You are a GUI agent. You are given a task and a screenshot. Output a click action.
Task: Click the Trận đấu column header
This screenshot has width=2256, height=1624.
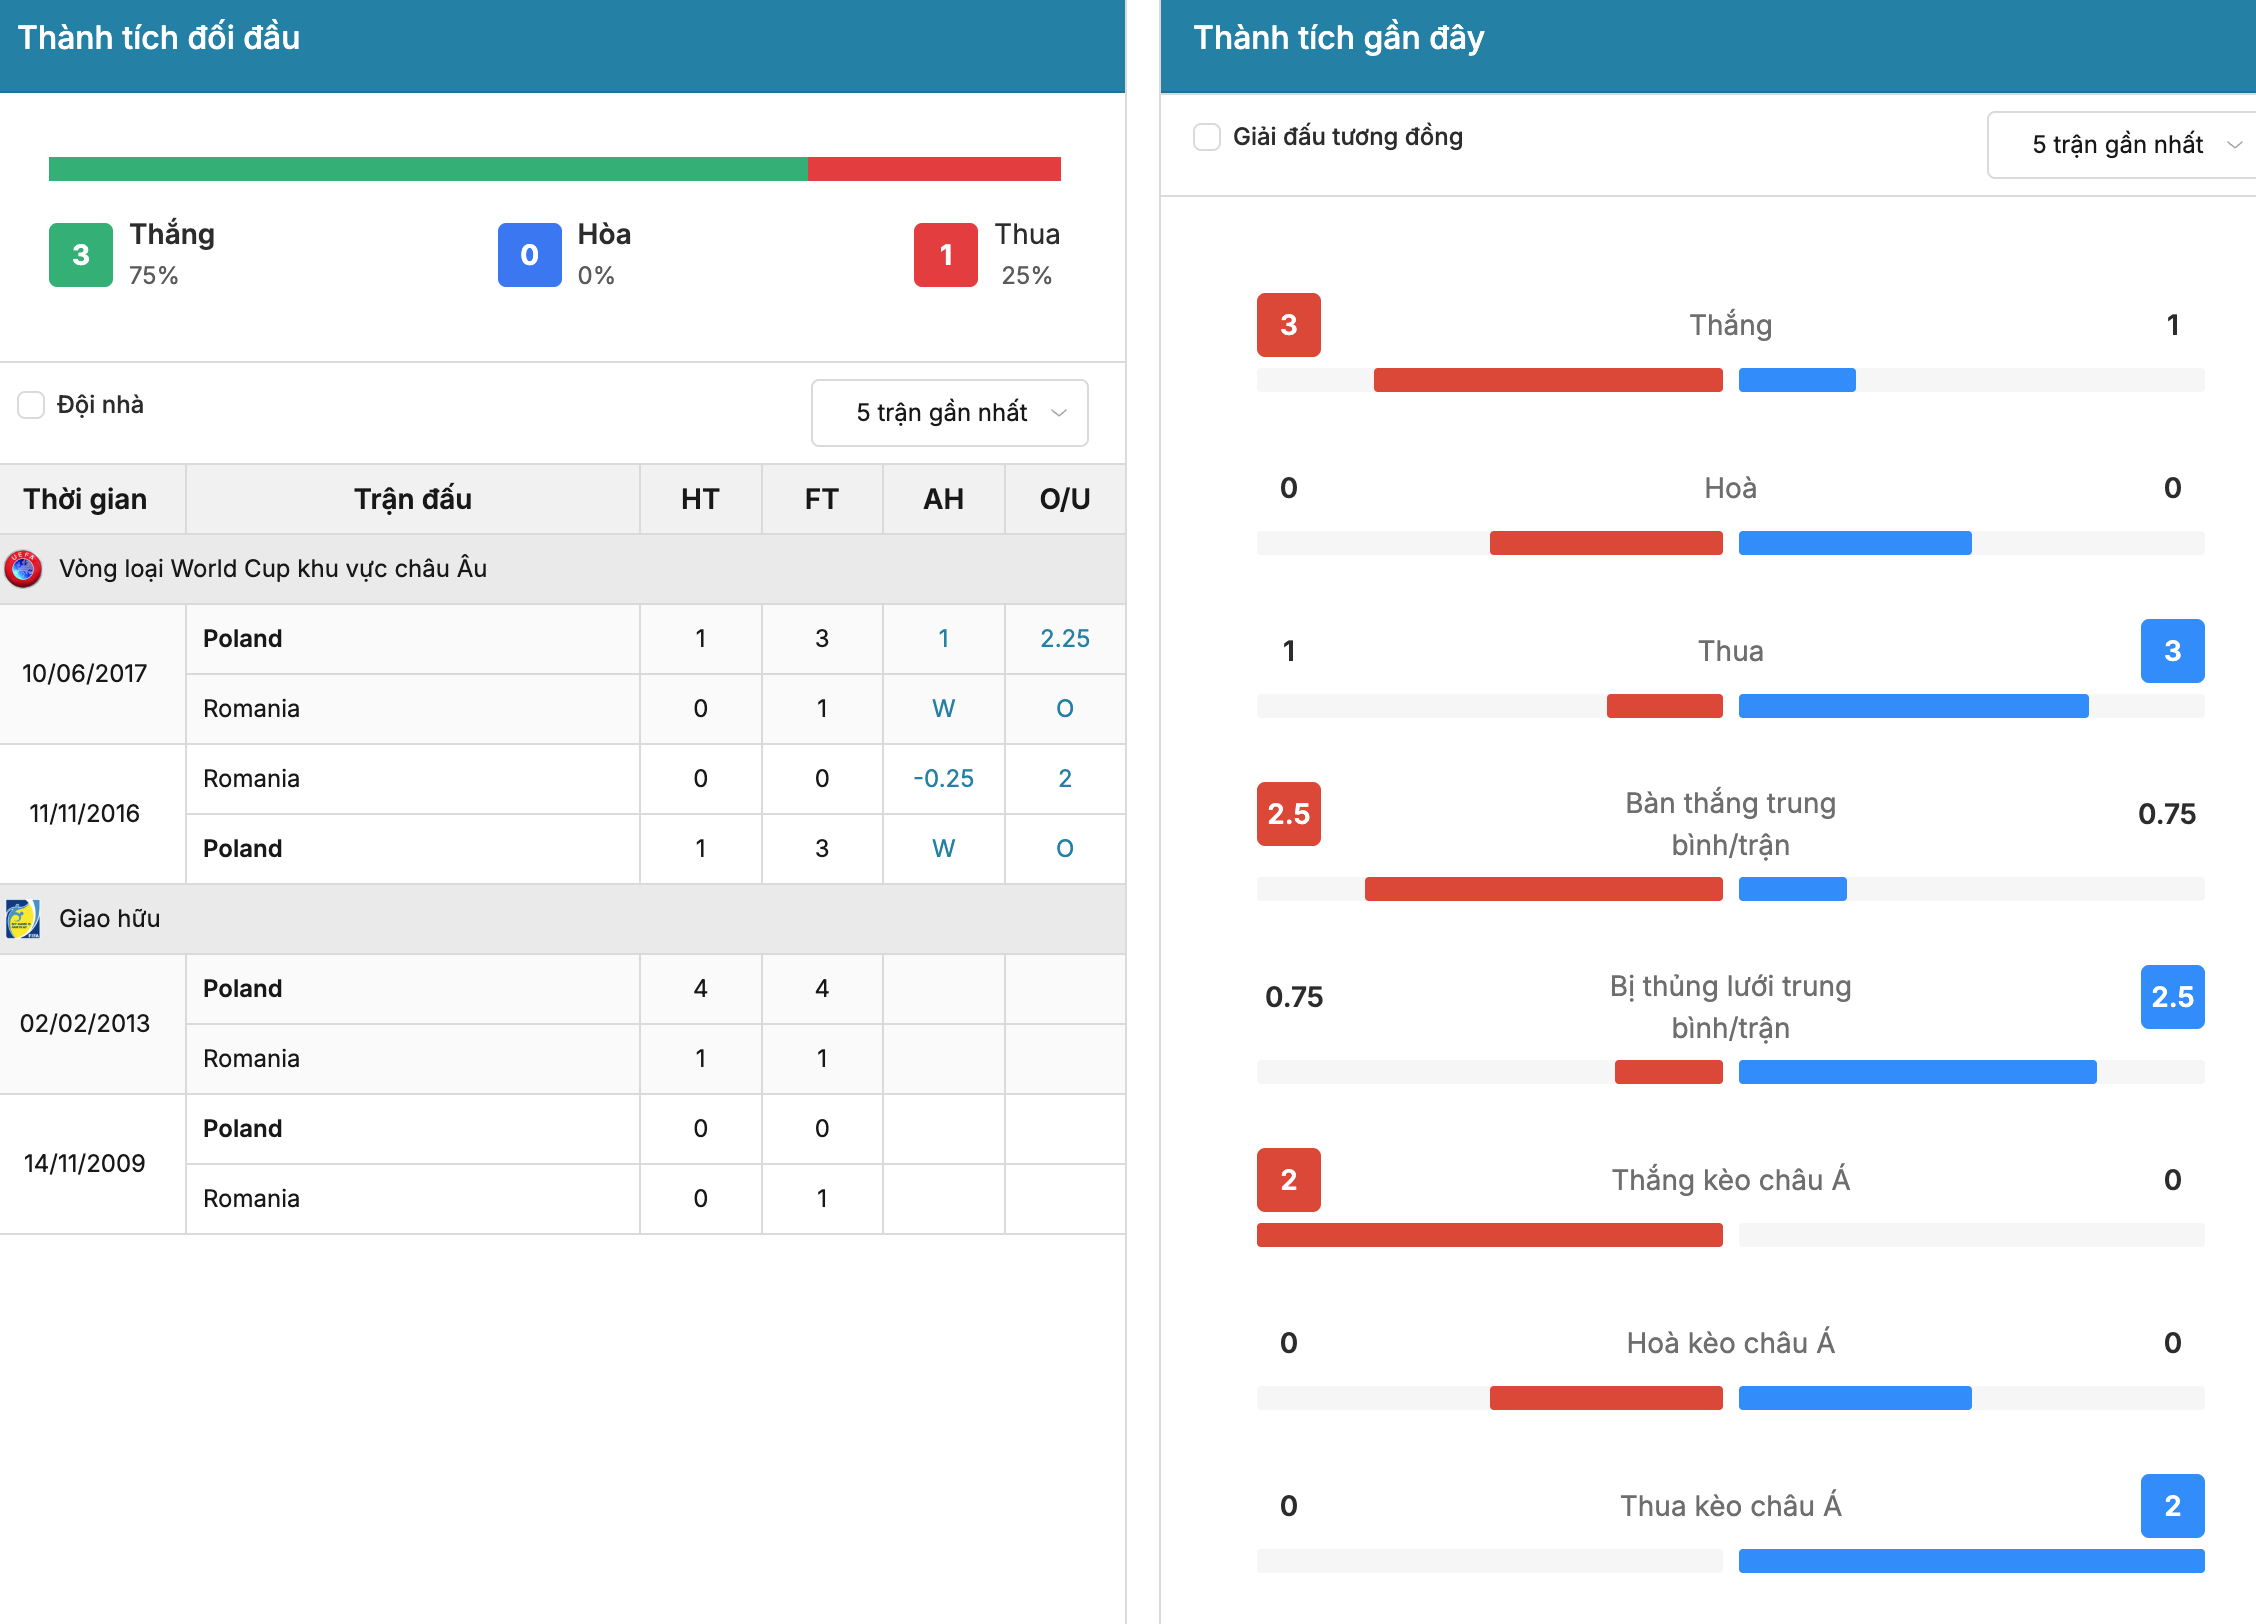coord(413,498)
